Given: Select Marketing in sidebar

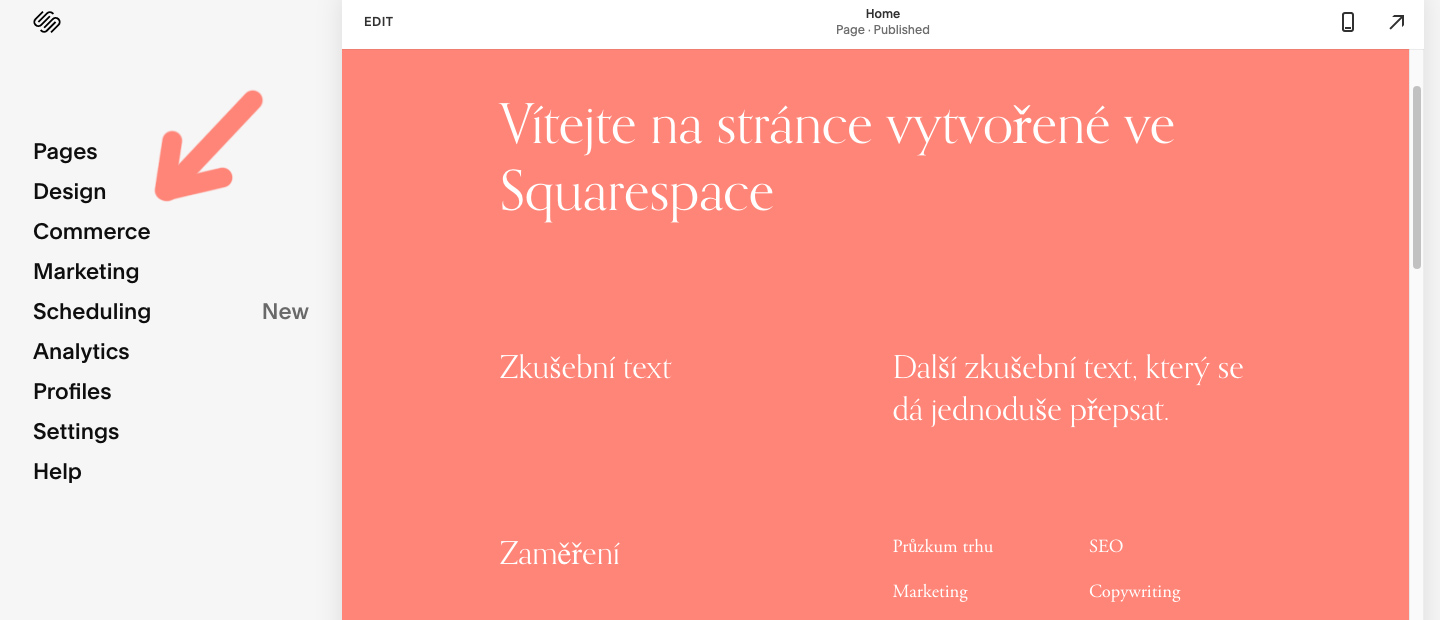Looking at the screenshot, I should (86, 271).
